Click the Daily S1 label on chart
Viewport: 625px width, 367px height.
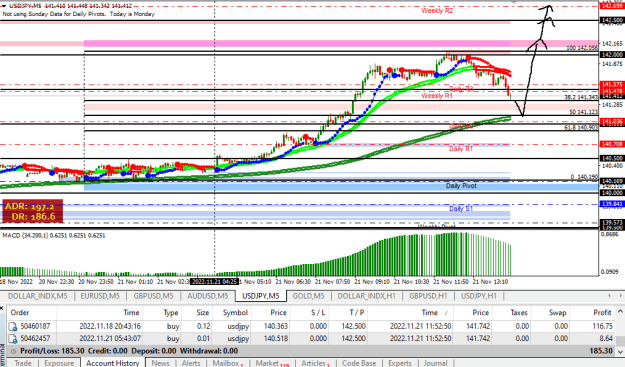point(461,209)
